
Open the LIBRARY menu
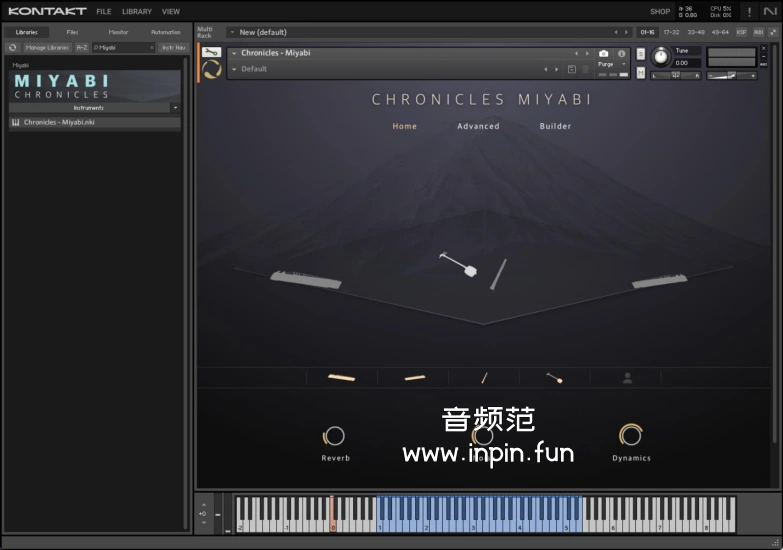coord(137,11)
